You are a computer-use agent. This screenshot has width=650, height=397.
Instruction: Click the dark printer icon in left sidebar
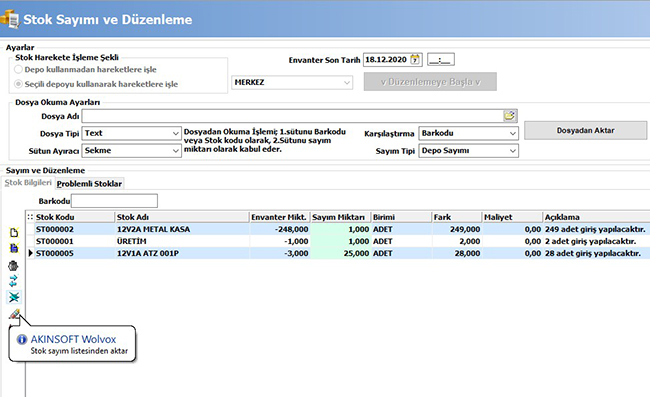tap(13, 266)
